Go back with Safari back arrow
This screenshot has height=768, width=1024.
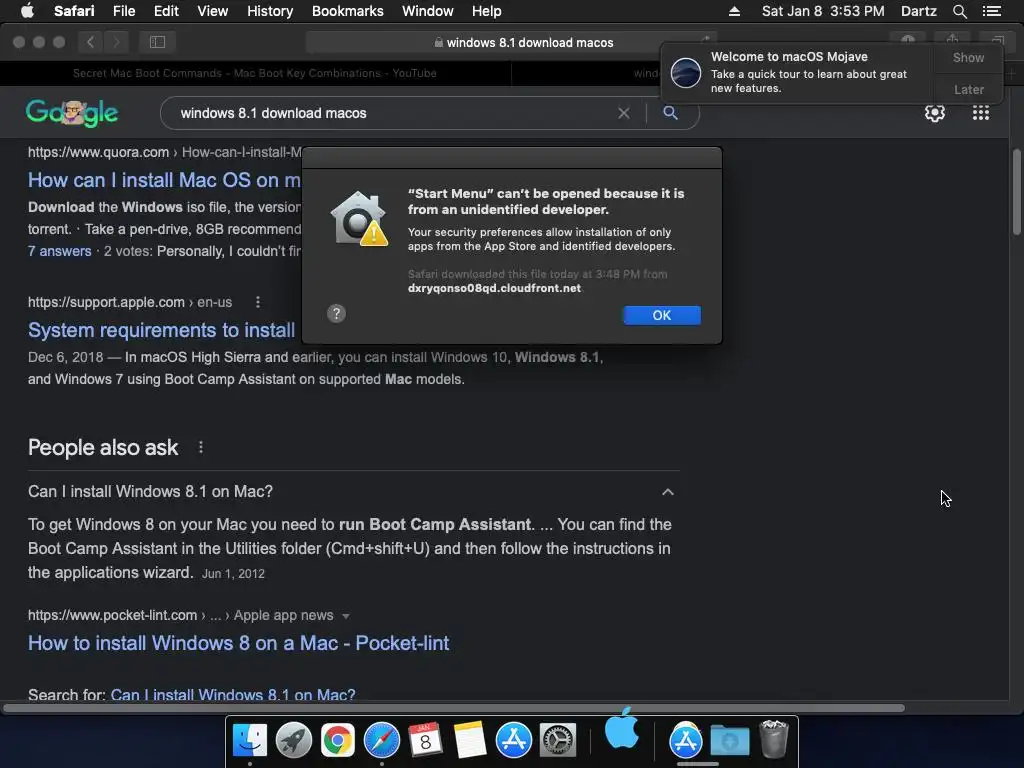(90, 42)
